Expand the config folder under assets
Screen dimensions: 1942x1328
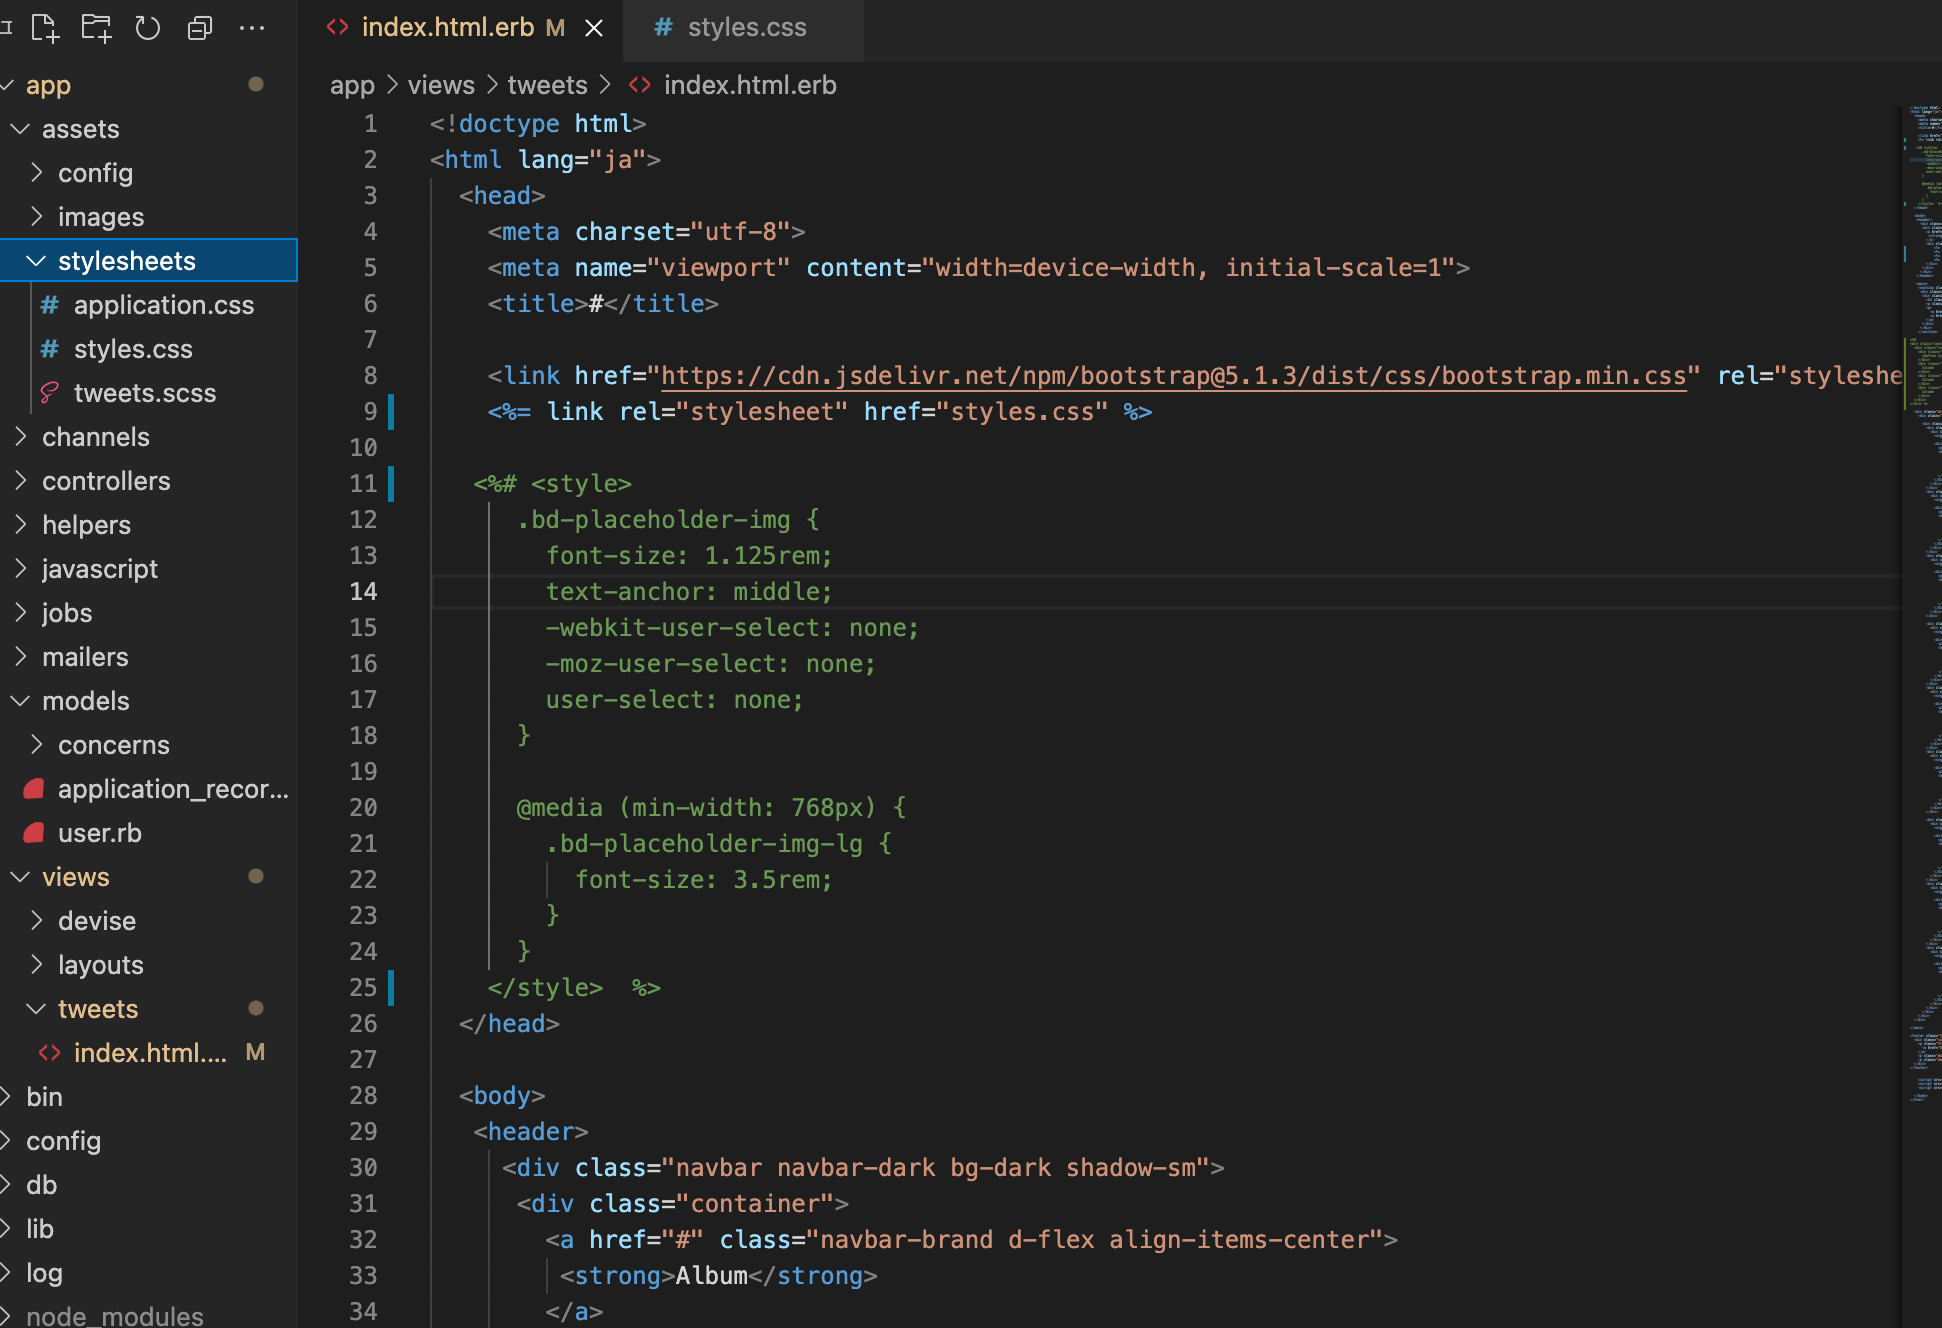pyautogui.click(x=36, y=173)
